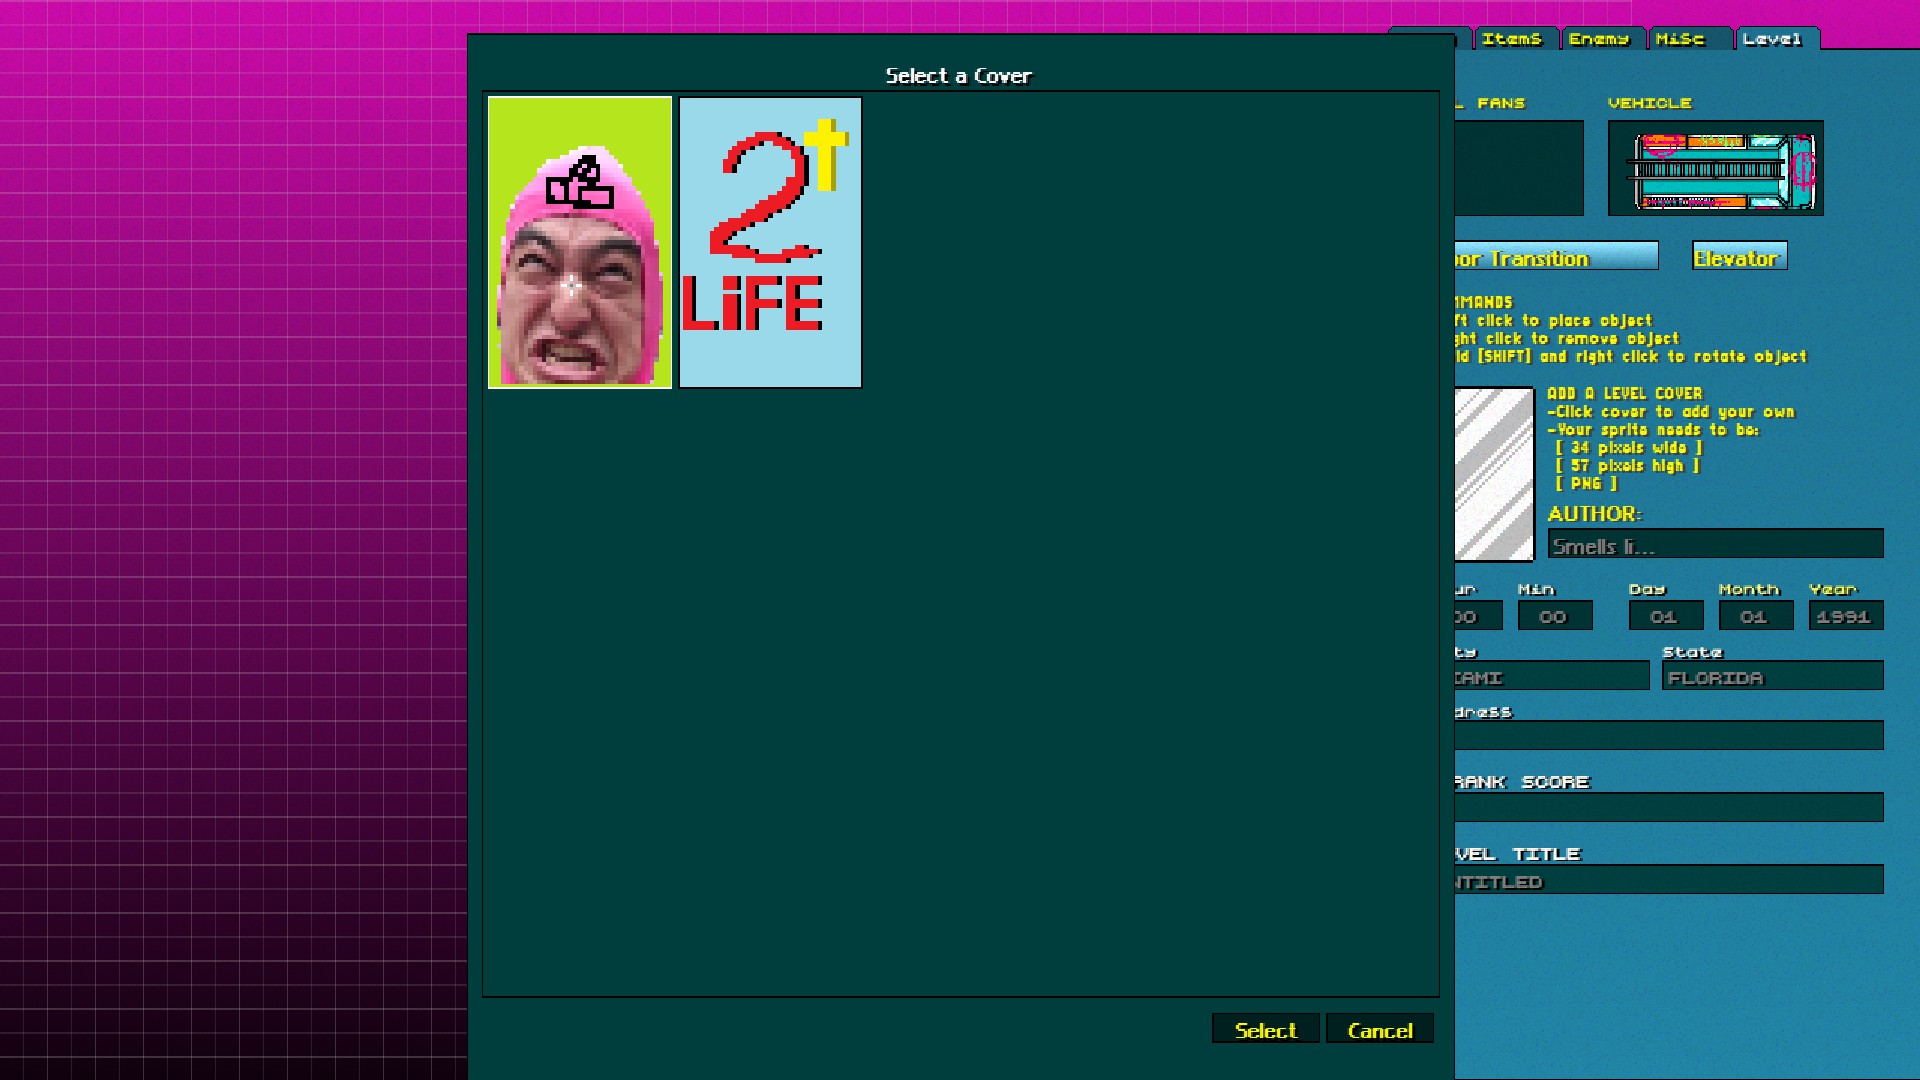Edit the Level Title field

click(x=1669, y=879)
